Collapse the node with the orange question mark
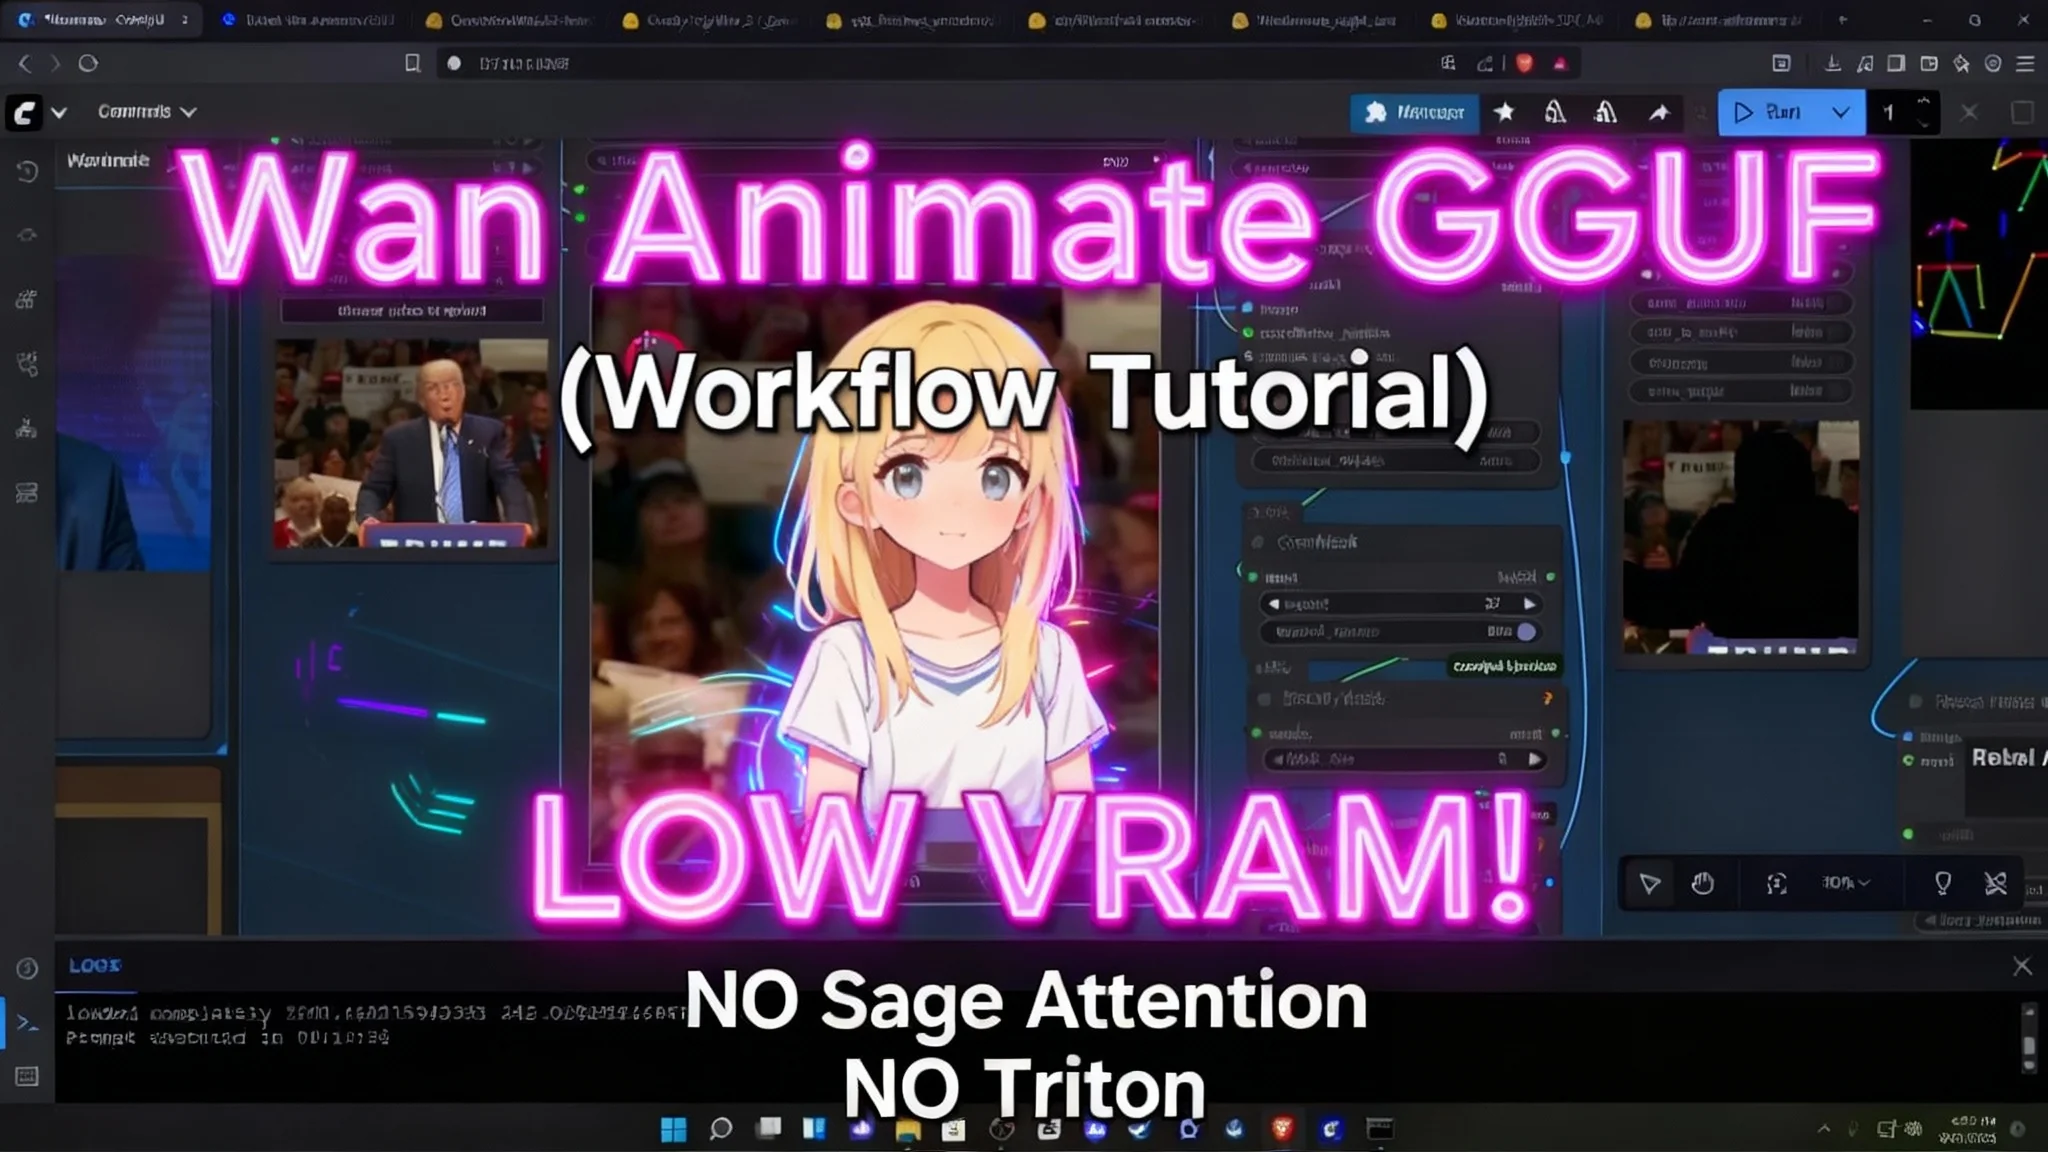 (x=1264, y=699)
